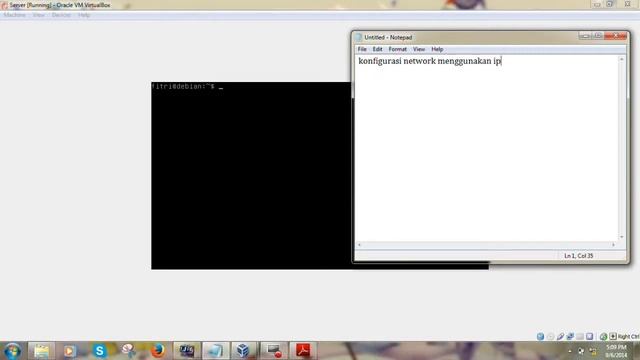Image resolution: width=640 pixels, height=360 pixels.
Task: Click the network tray icon near clock
Action: (593, 351)
